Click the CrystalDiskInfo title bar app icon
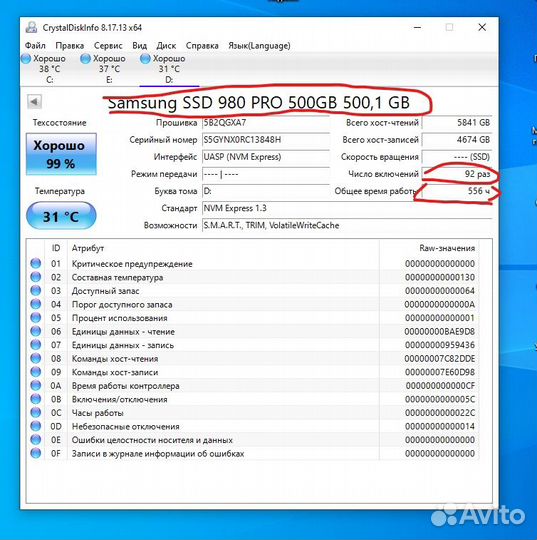The width and height of the screenshot is (537, 540). point(31,28)
